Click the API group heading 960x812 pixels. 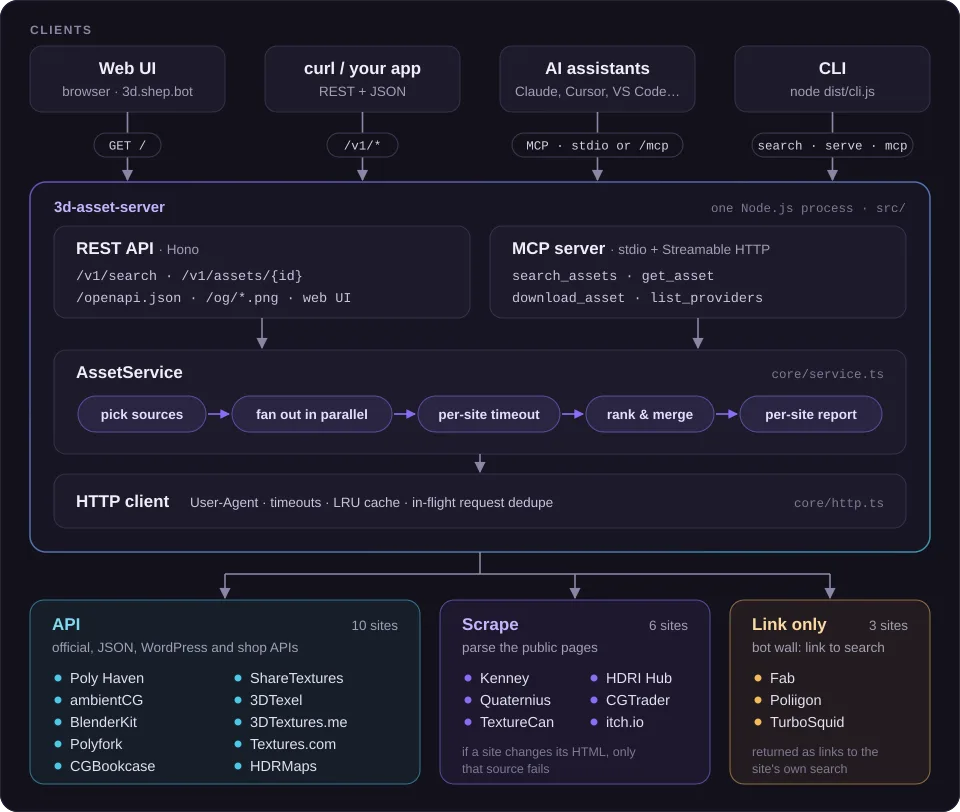pyautogui.click(x=66, y=624)
